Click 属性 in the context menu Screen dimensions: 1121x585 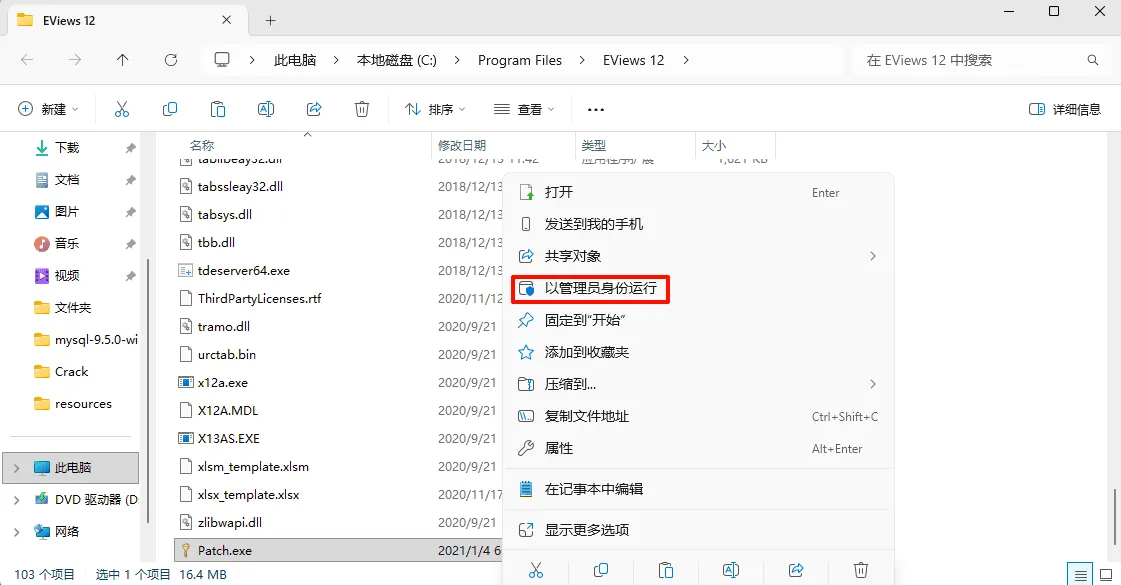click(698, 448)
